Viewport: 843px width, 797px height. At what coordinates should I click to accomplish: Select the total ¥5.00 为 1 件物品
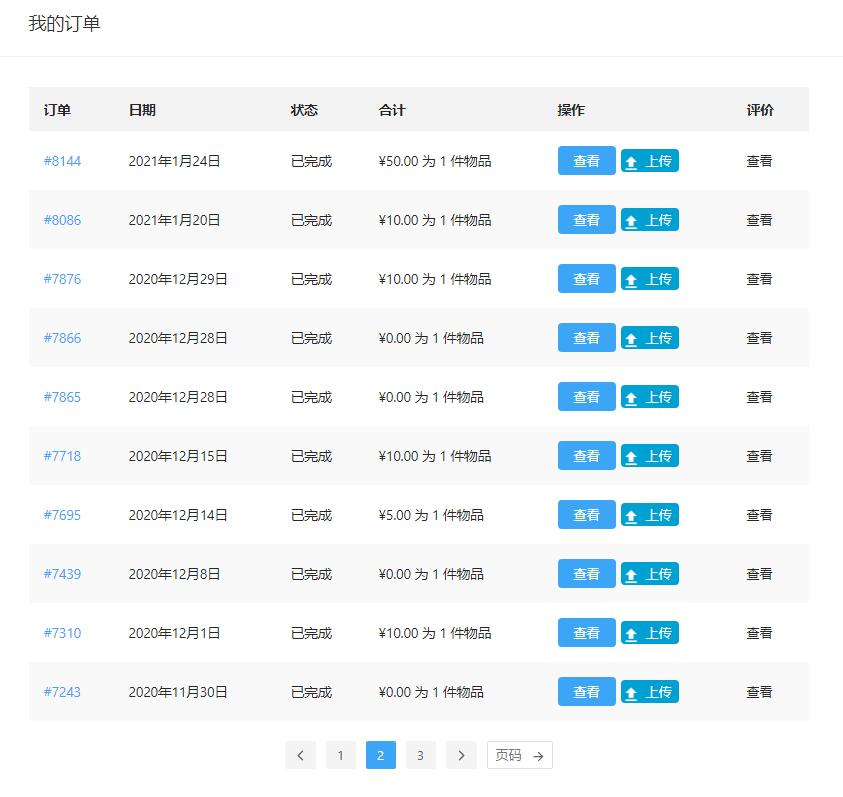tap(431, 515)
